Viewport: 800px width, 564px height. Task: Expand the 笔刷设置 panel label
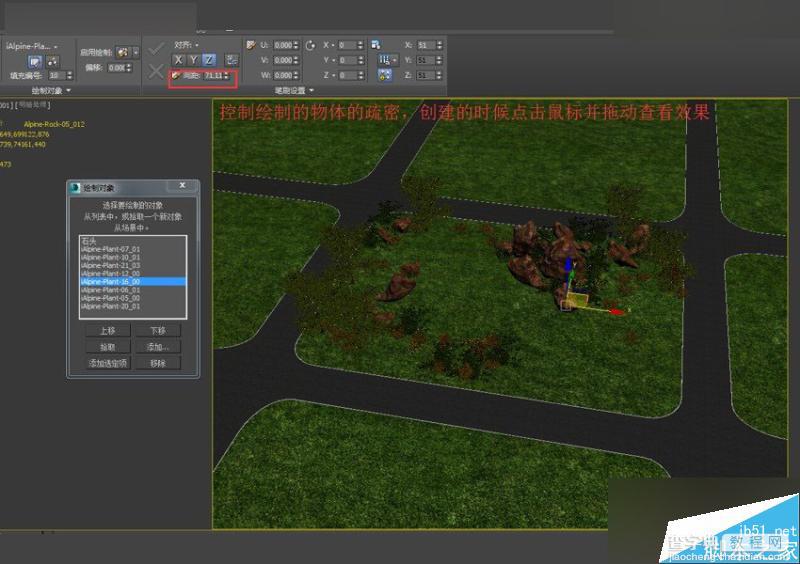(294, 91)
